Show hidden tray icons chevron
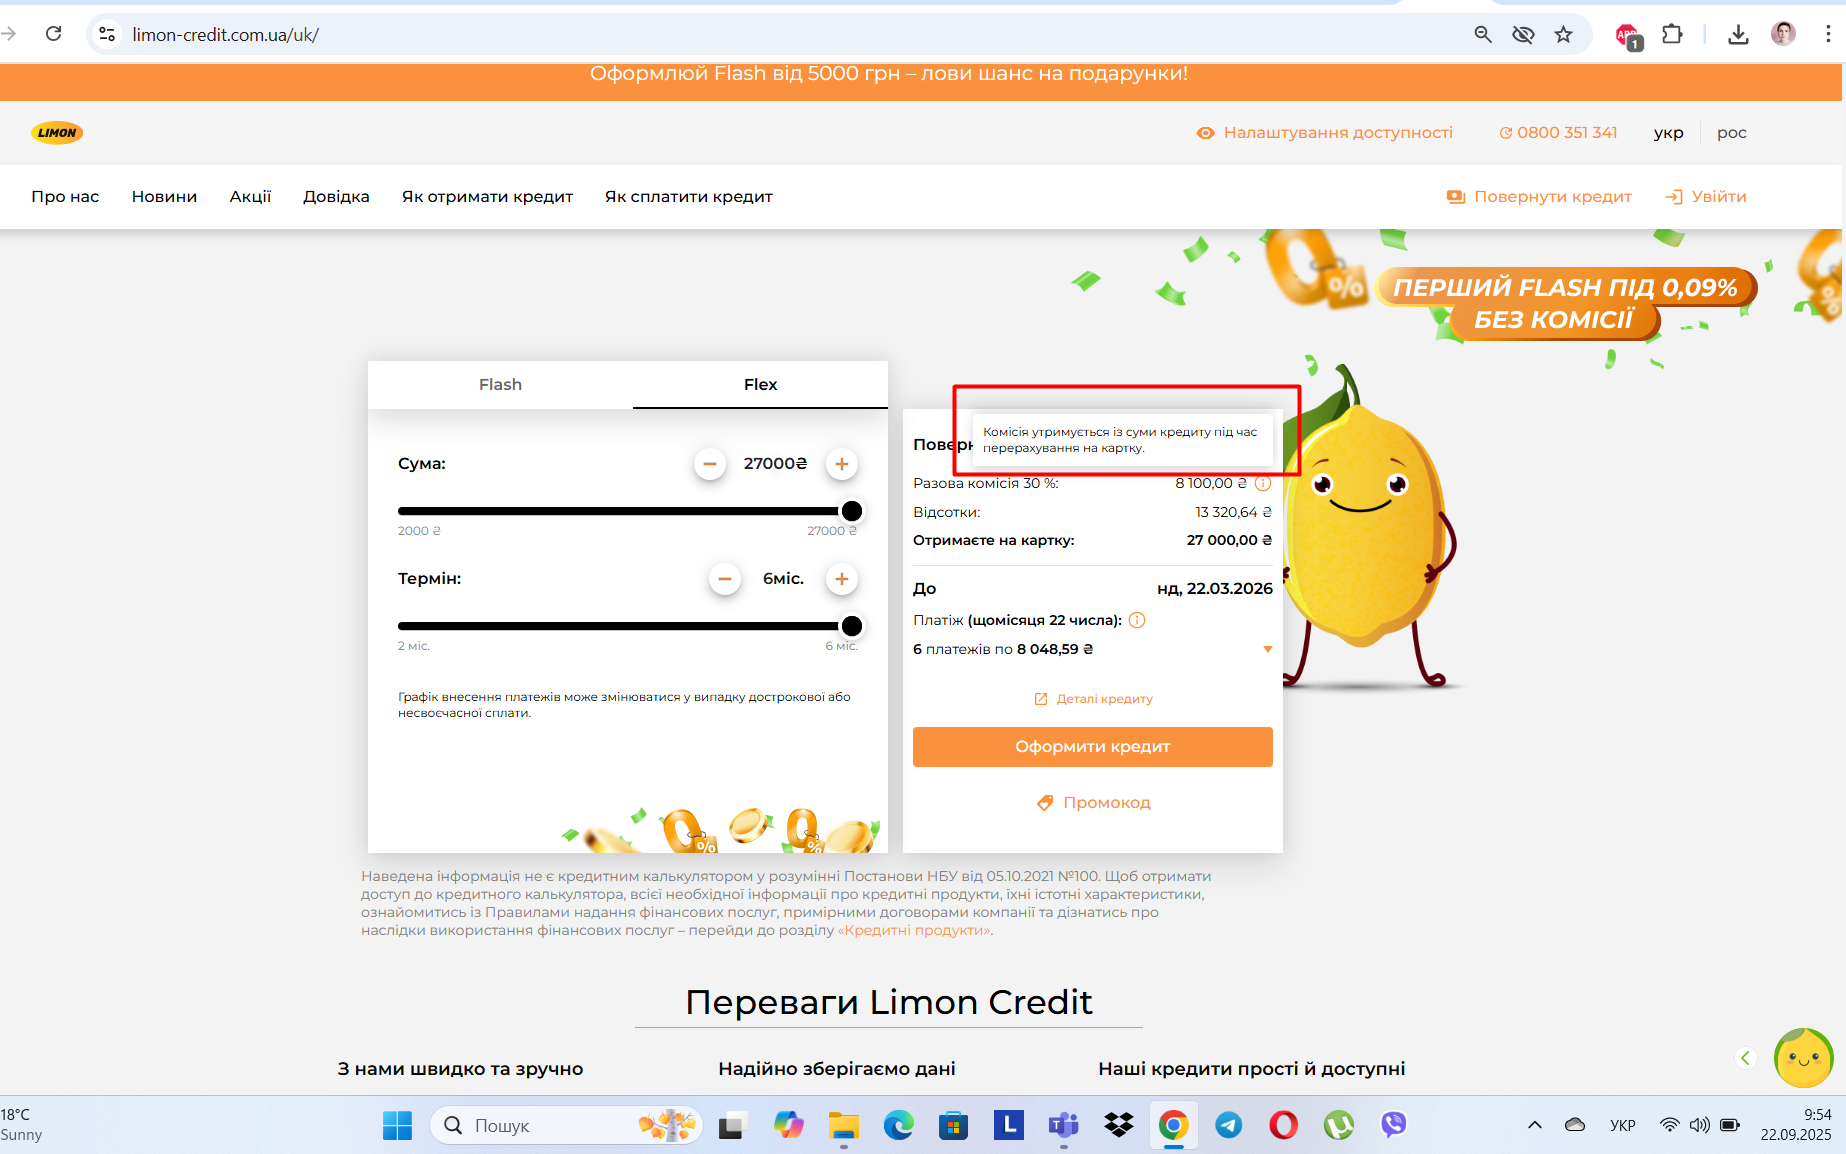This screenshot has height=1154, width=1846. tap(1535, 1126)
